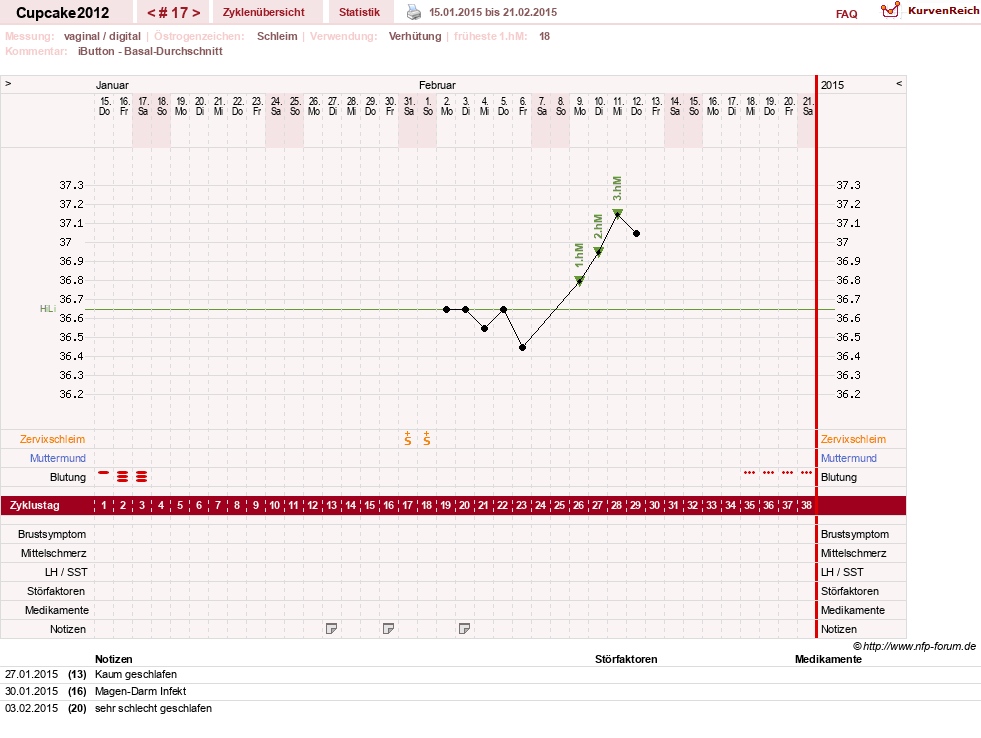Click the lowest temperature point at 36.4

522,347
